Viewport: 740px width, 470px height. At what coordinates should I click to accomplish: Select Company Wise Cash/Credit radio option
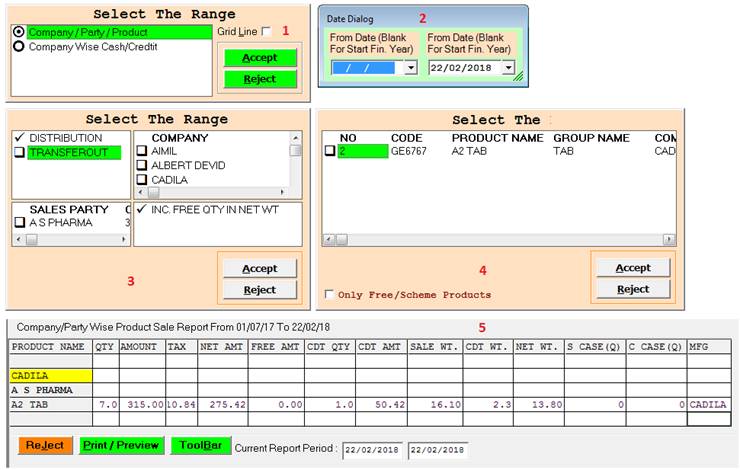coord(18,47)
